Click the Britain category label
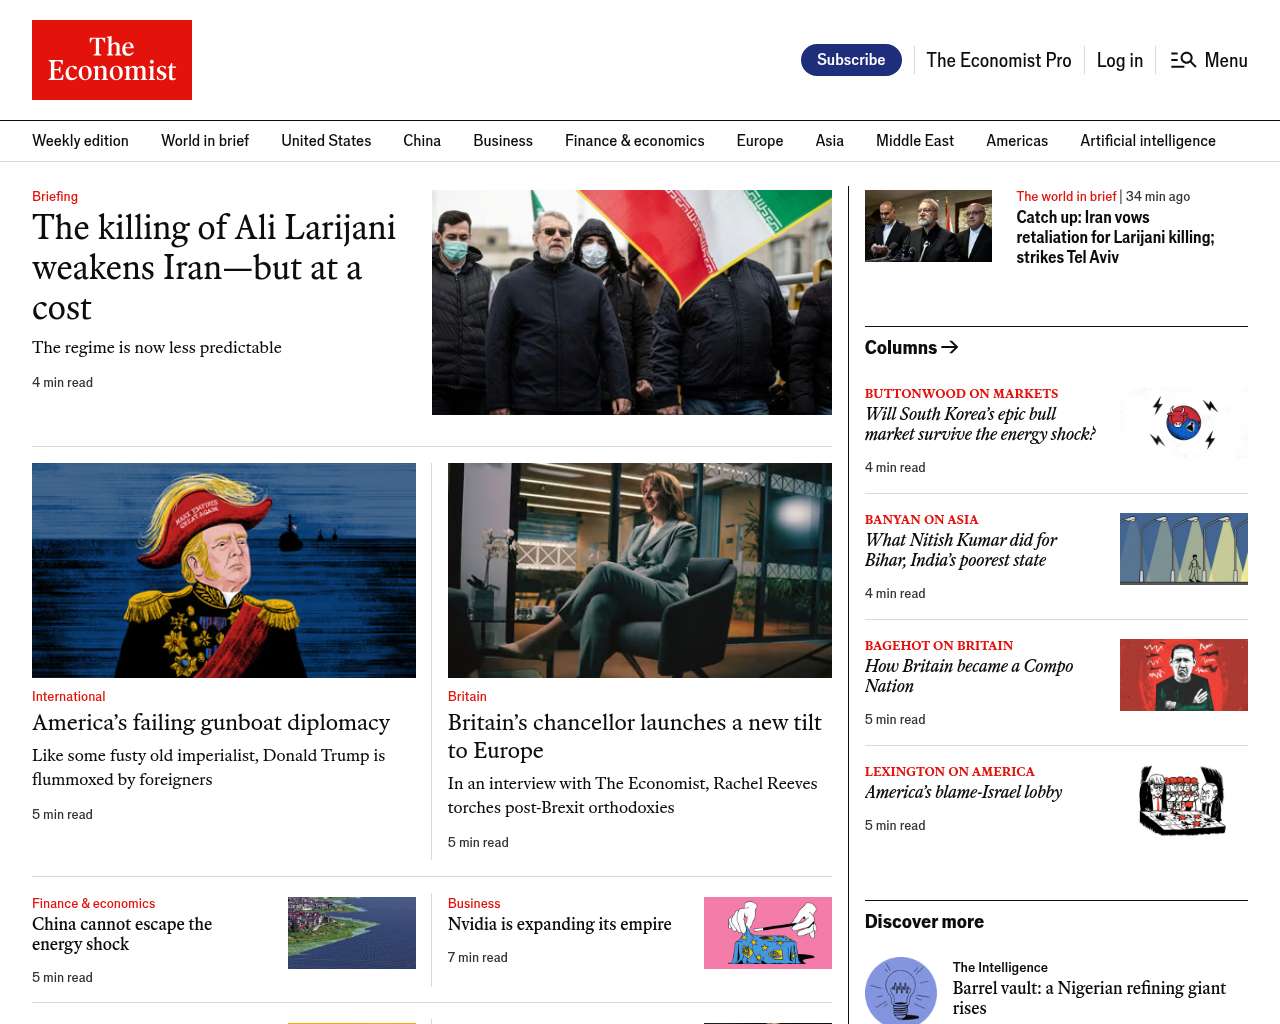 point(467,696)
